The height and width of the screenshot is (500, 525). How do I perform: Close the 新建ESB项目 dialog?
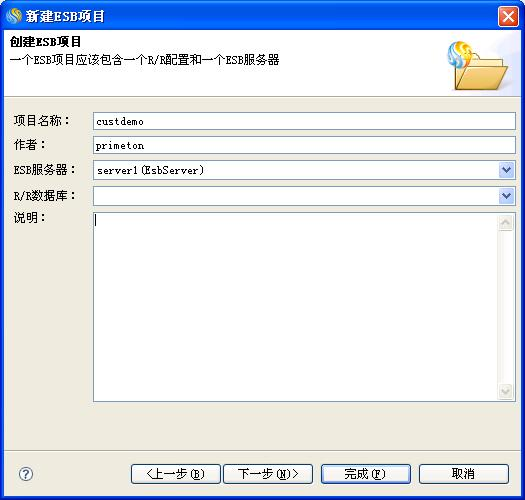click(x=508, y=16)
